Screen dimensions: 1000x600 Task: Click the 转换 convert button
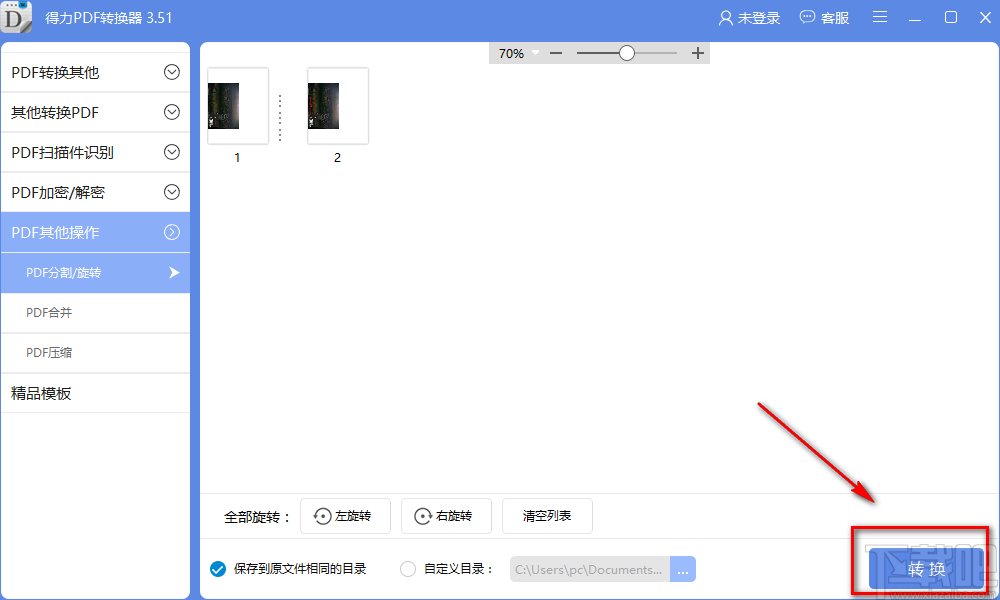pyautogui.click(x=927, y=569)
